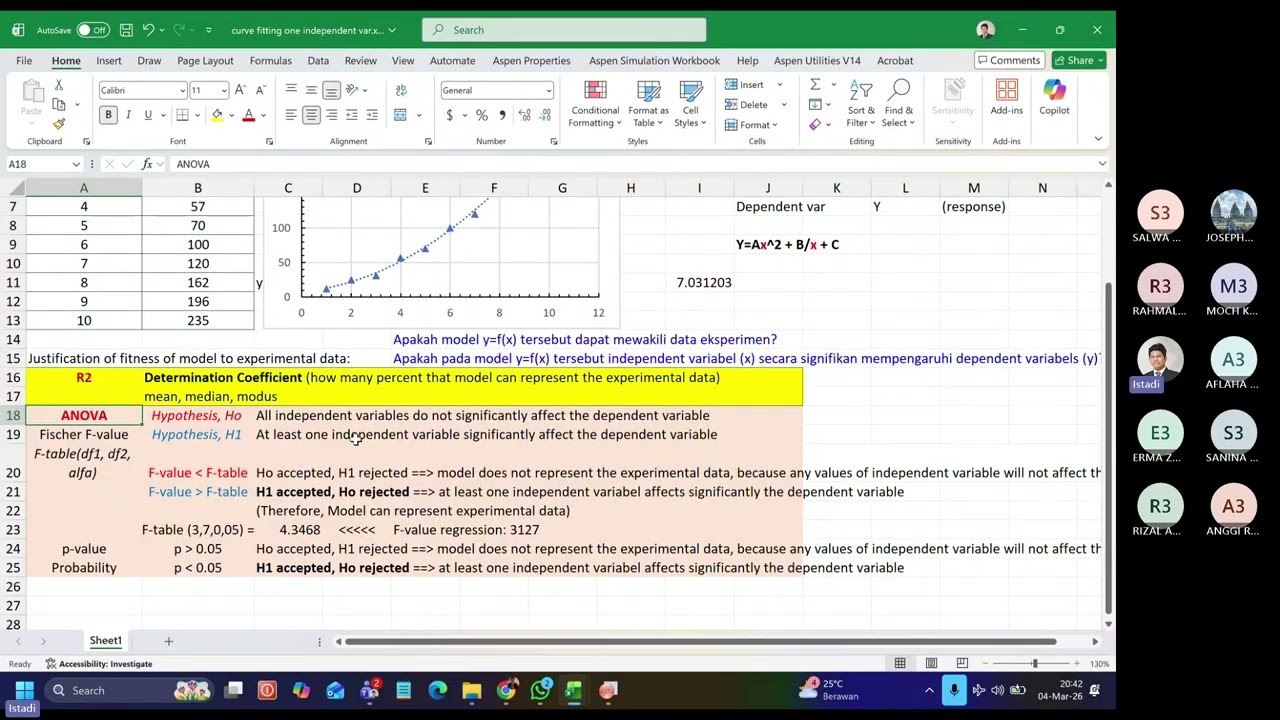Click Increase Indent icon

[371, 115]
